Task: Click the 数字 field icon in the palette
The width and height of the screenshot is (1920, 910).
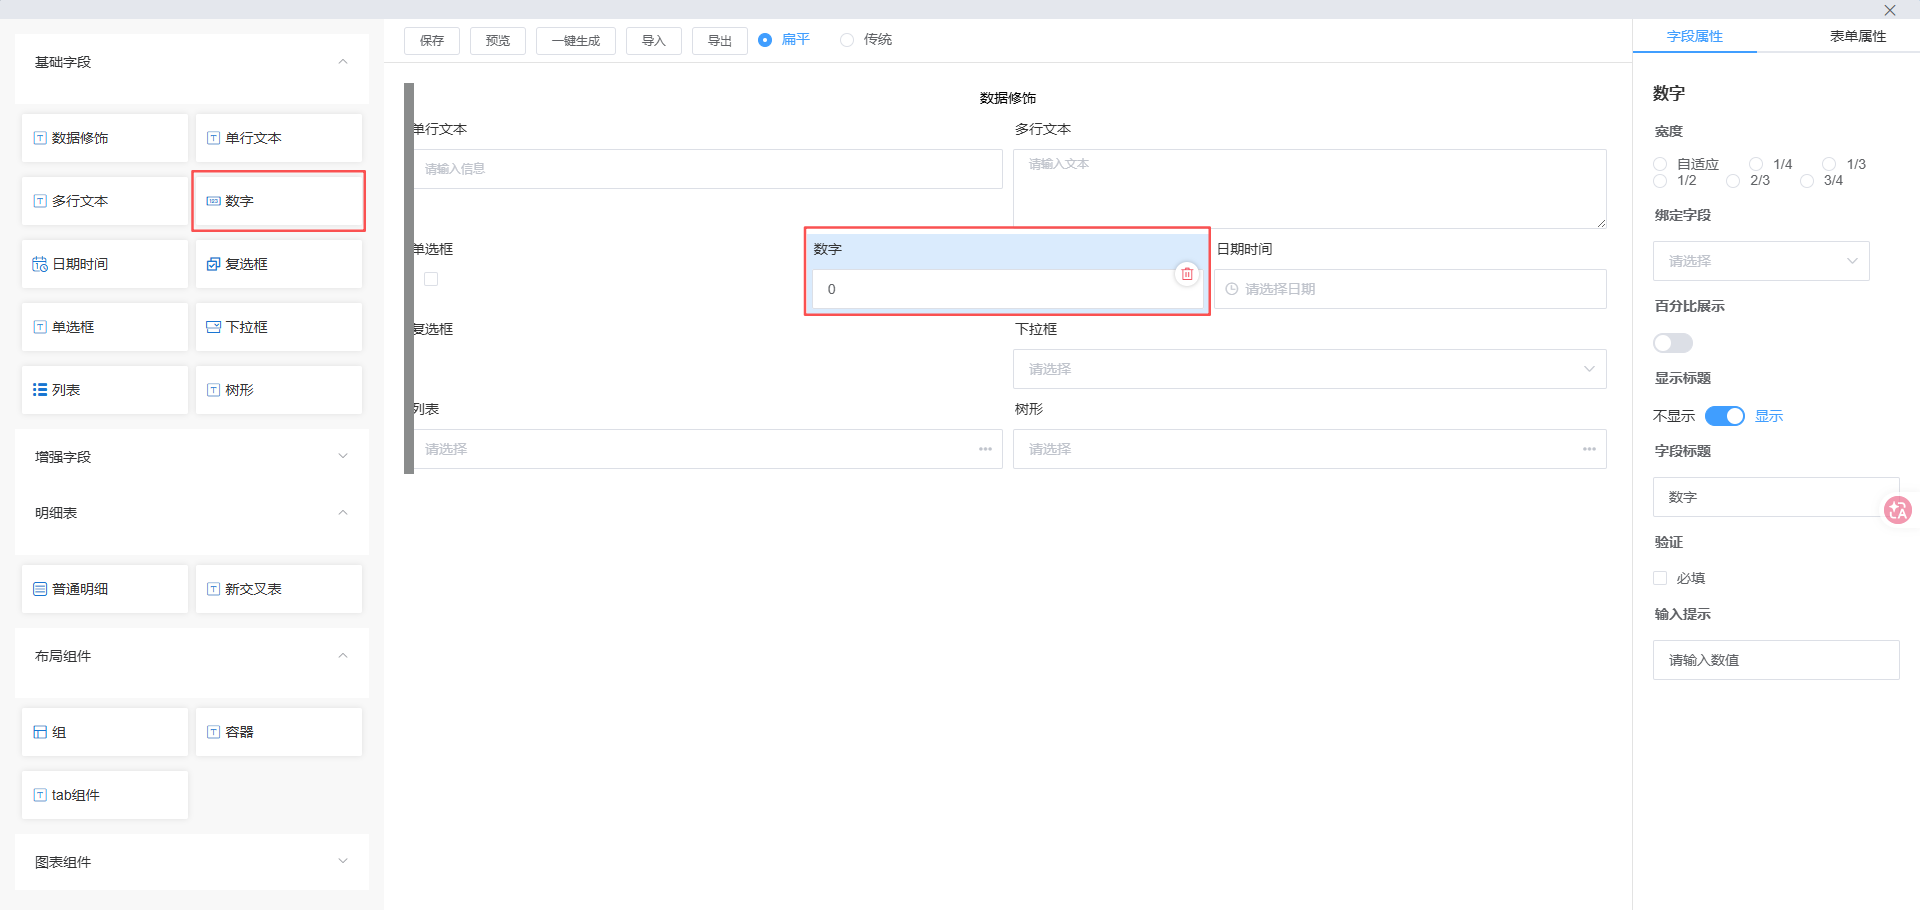Action: [213, 201]
